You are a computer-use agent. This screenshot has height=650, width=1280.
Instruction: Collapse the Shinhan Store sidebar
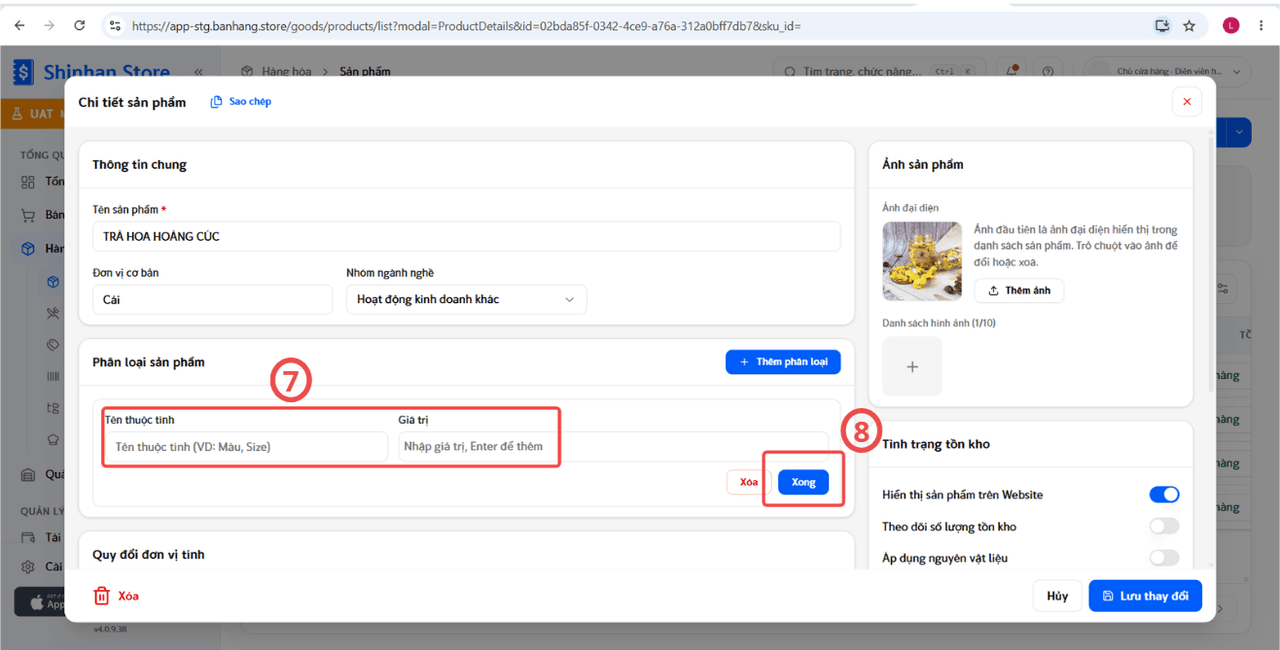pyautogui.click(x=198, y=72)
